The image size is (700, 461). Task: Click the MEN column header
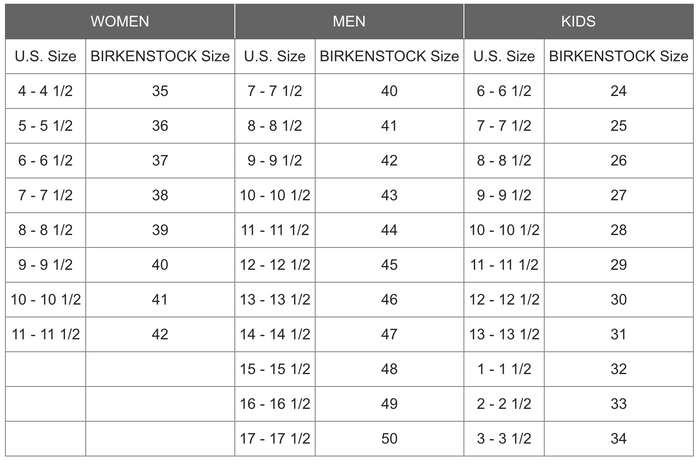(x=349, y=21)
